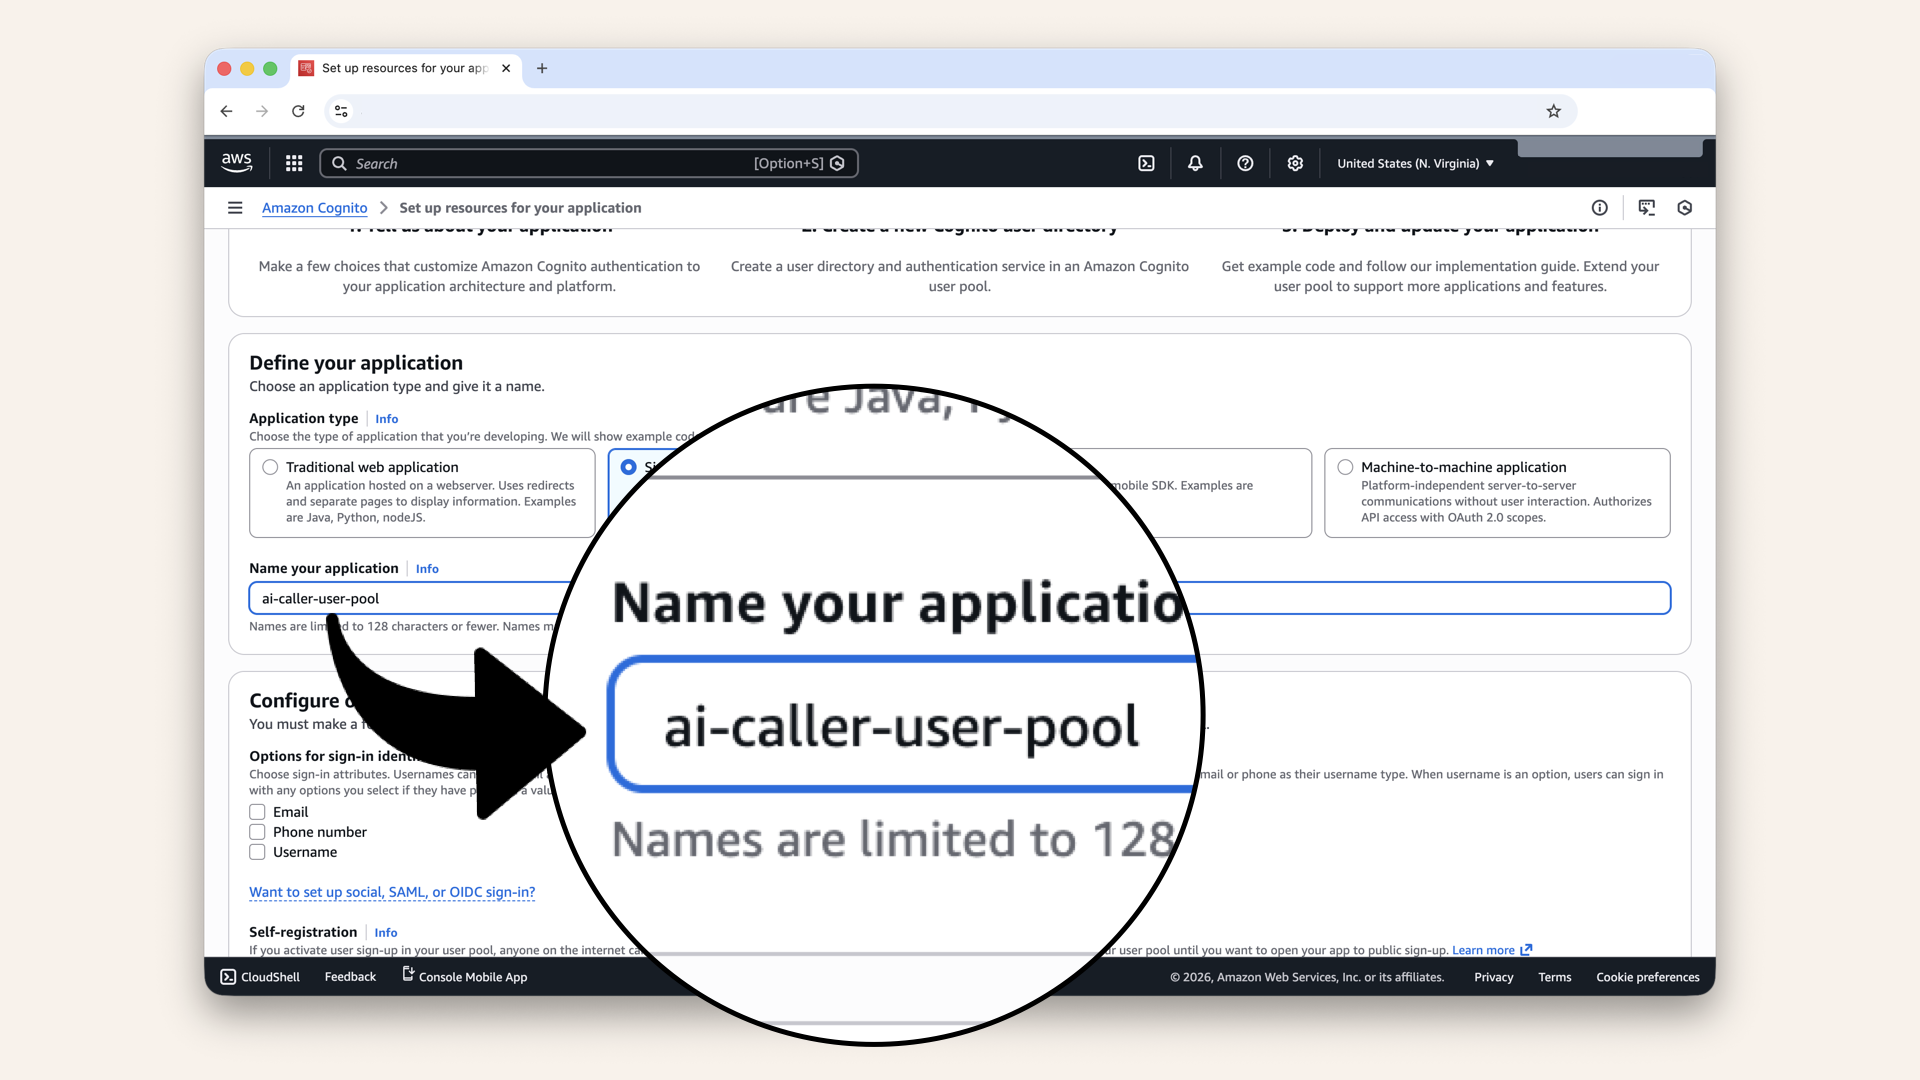Switch to the Set up resources browser tab

(400, 68)
